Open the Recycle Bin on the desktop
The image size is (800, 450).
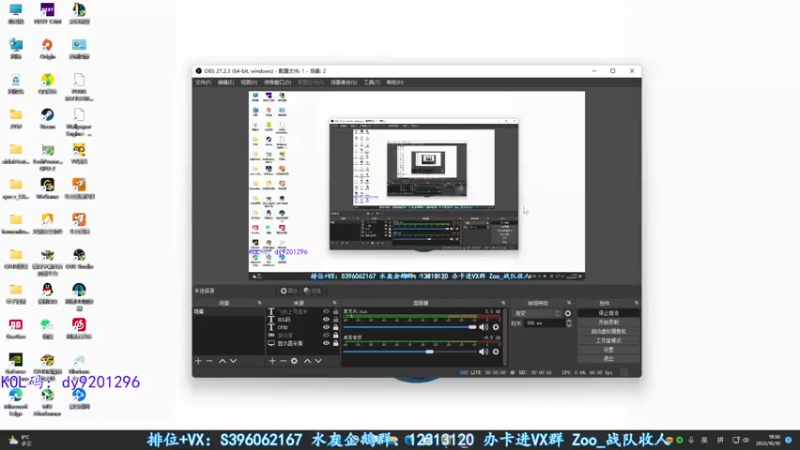click(x=16, y=83)
